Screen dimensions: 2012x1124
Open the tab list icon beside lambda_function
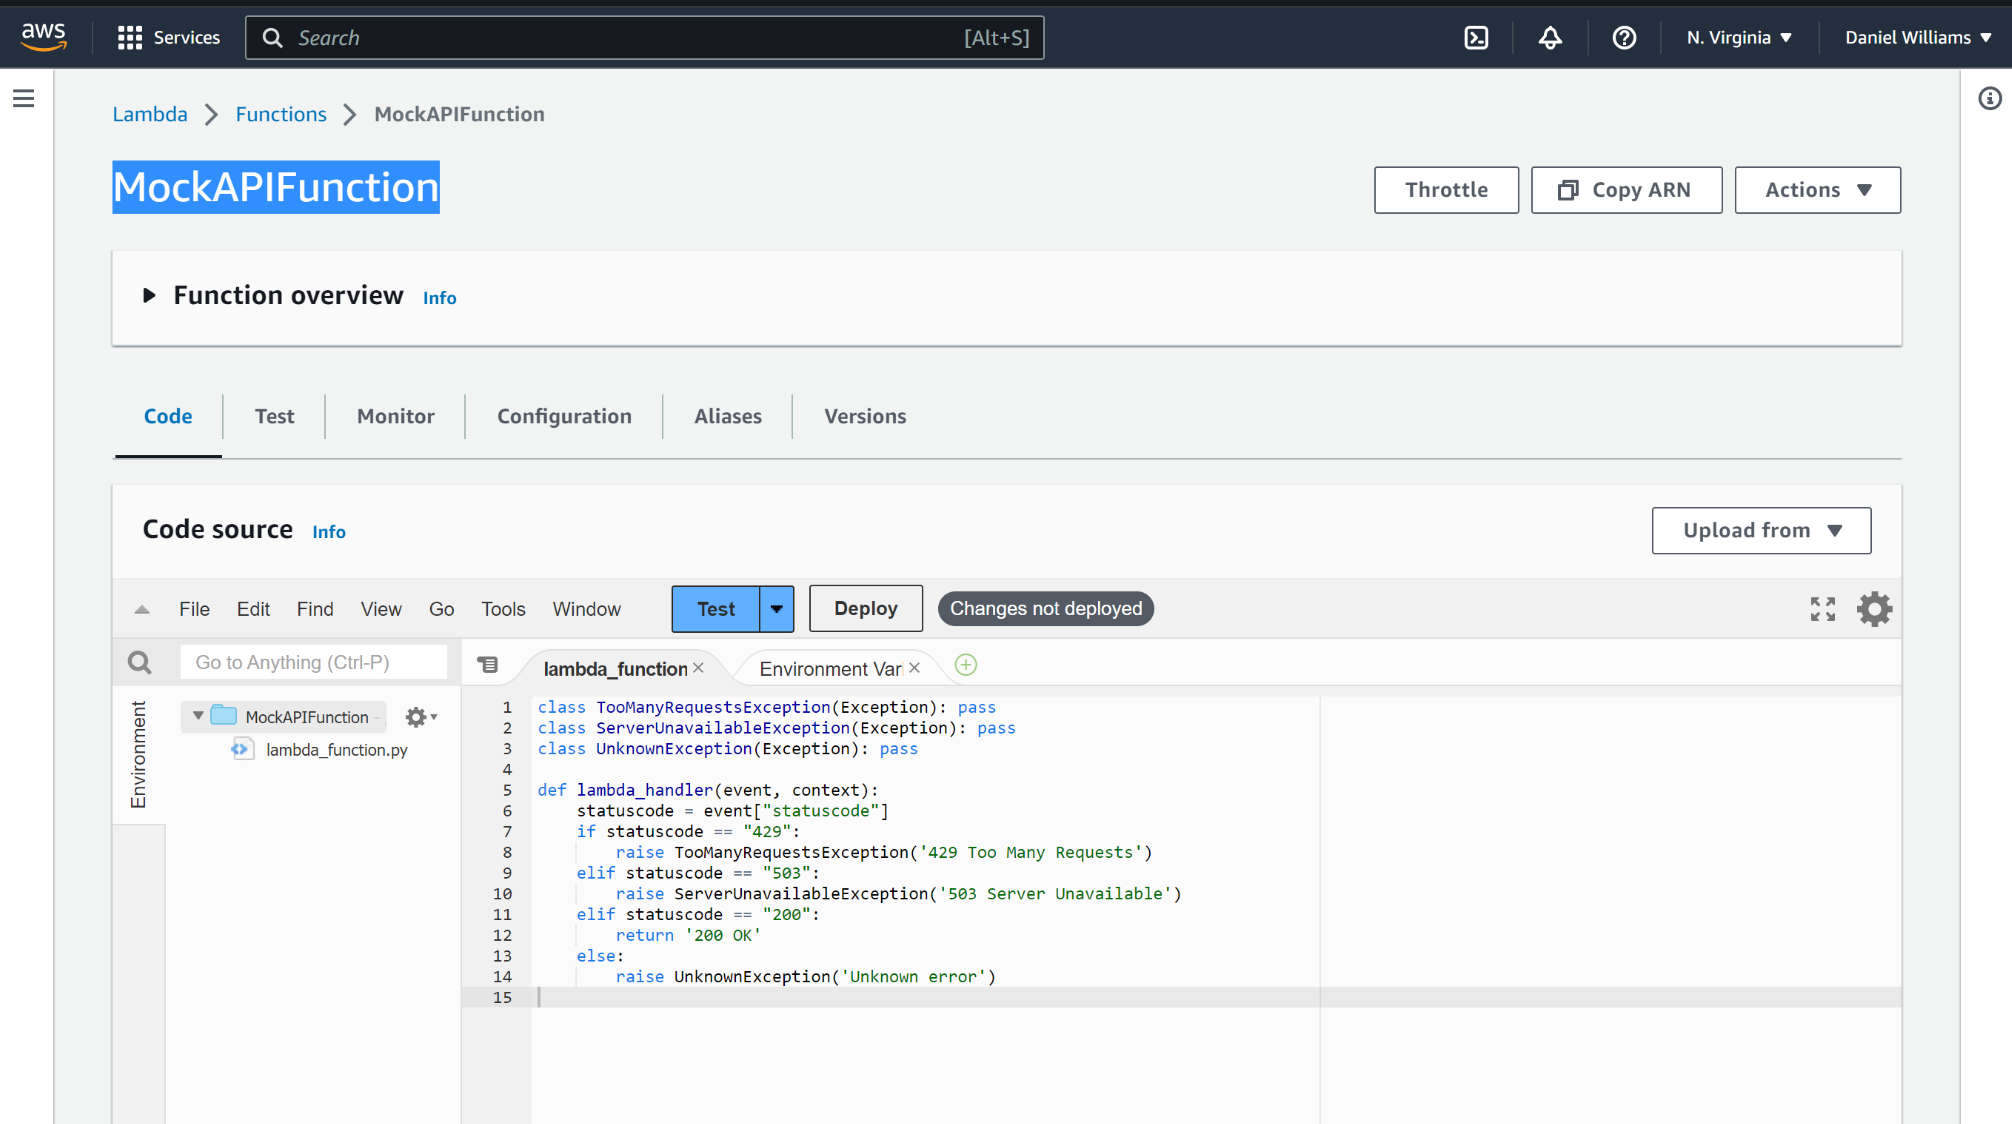tap(487, 665)
